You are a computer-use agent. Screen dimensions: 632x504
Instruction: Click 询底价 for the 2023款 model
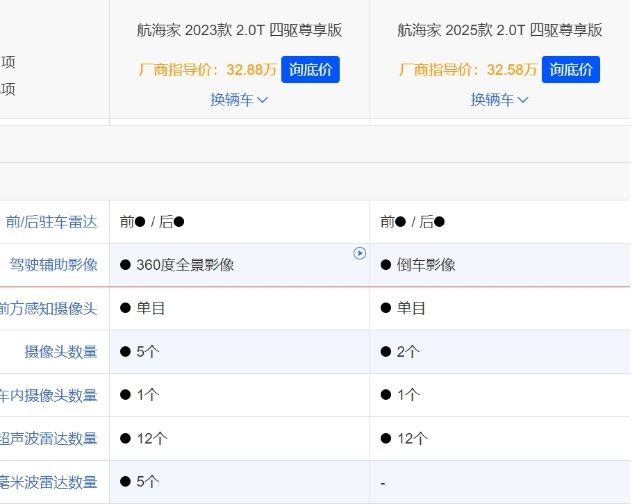pyautogui.click(x=310, y=69)
